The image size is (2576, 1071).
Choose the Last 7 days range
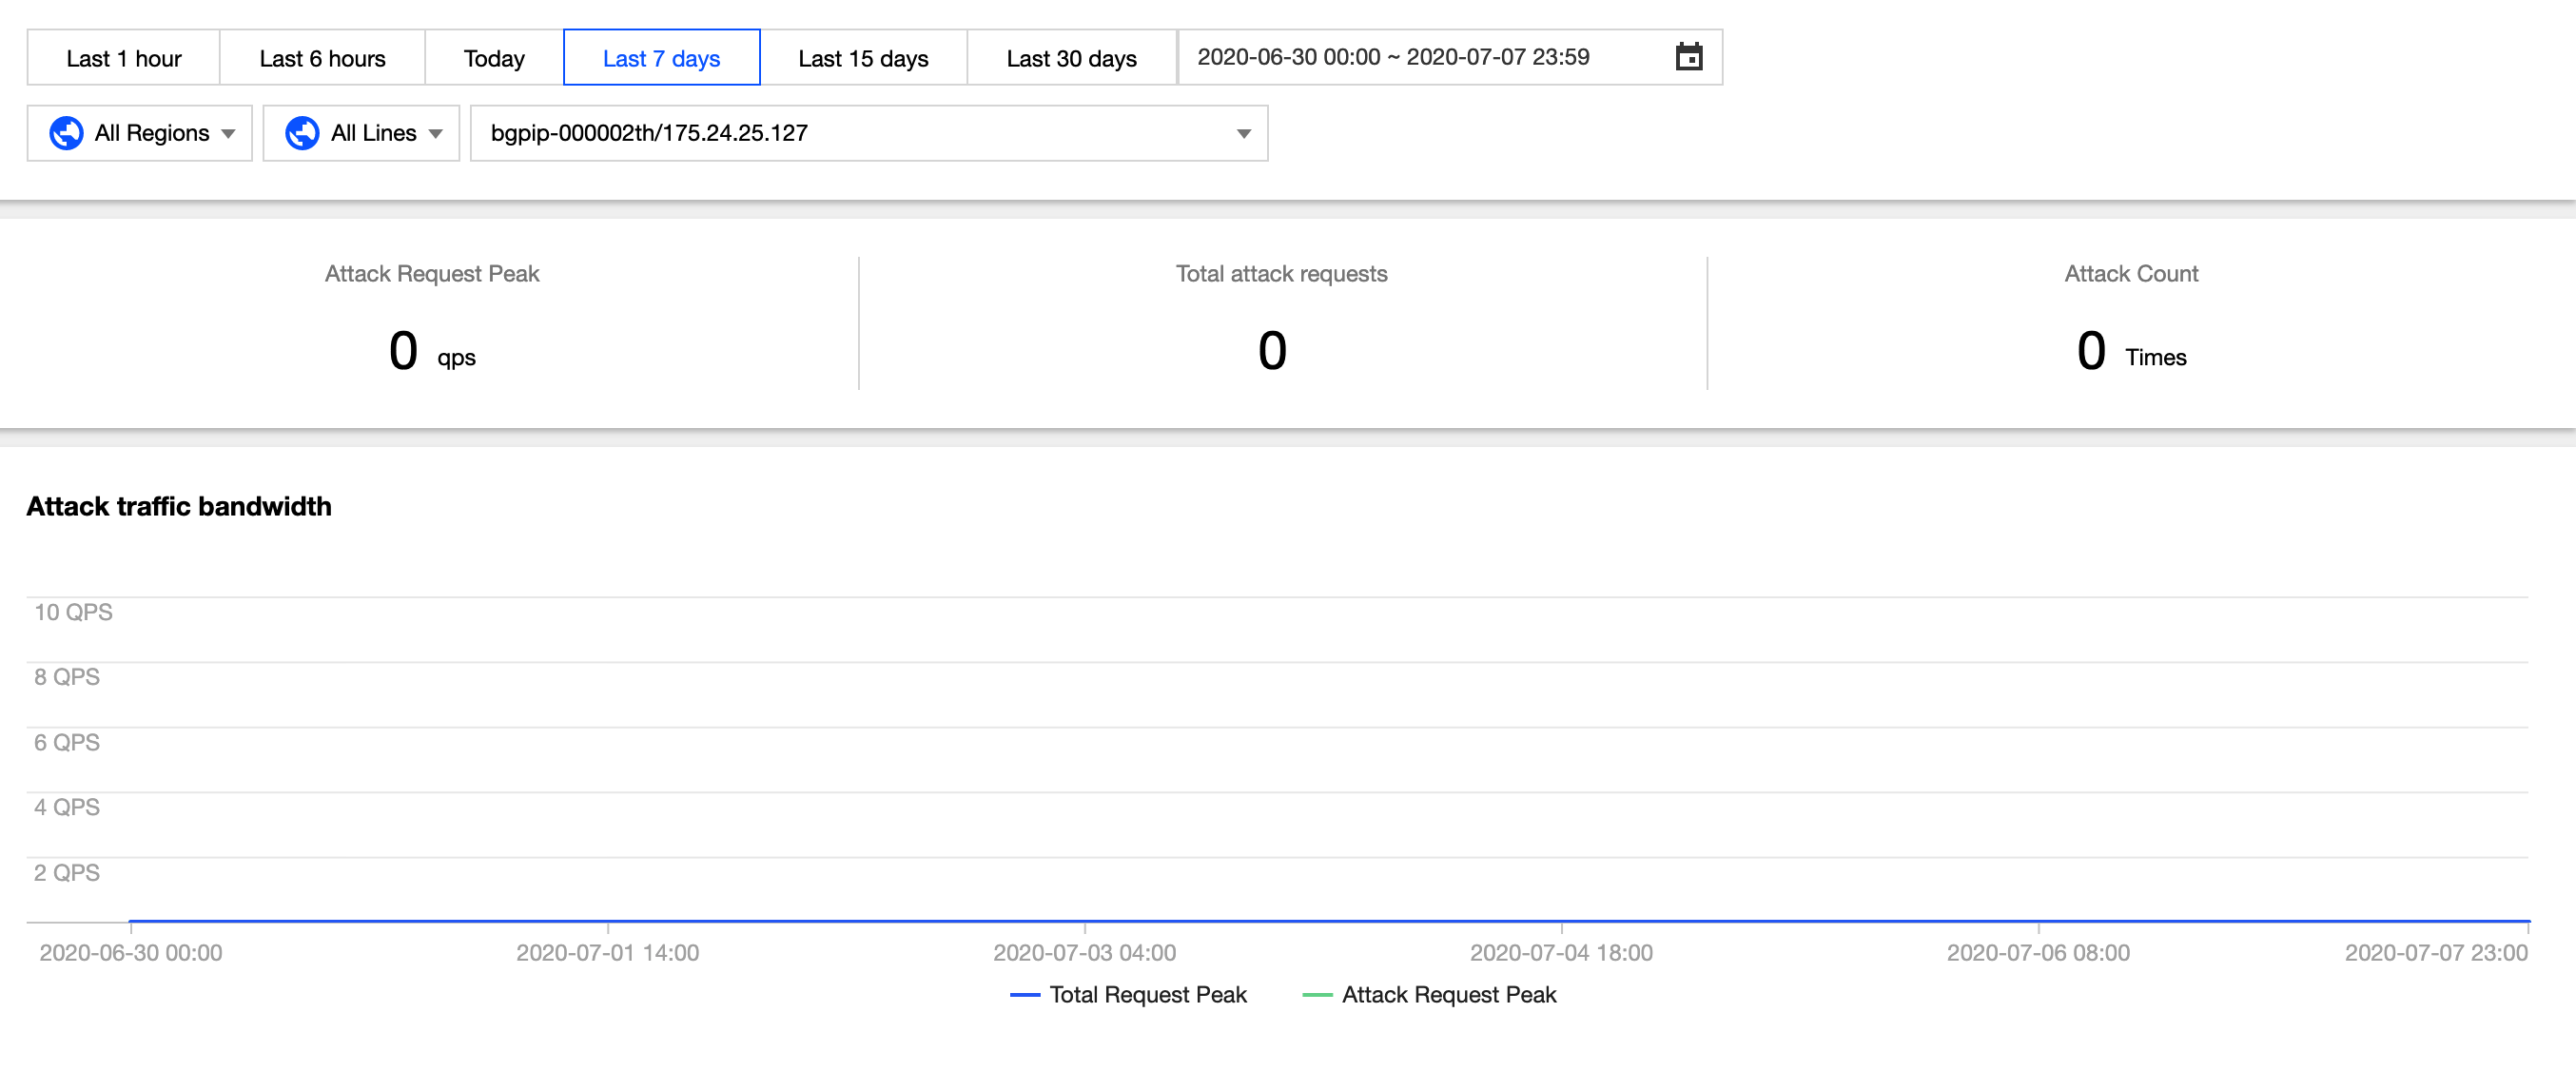click(x=662, y=58)
